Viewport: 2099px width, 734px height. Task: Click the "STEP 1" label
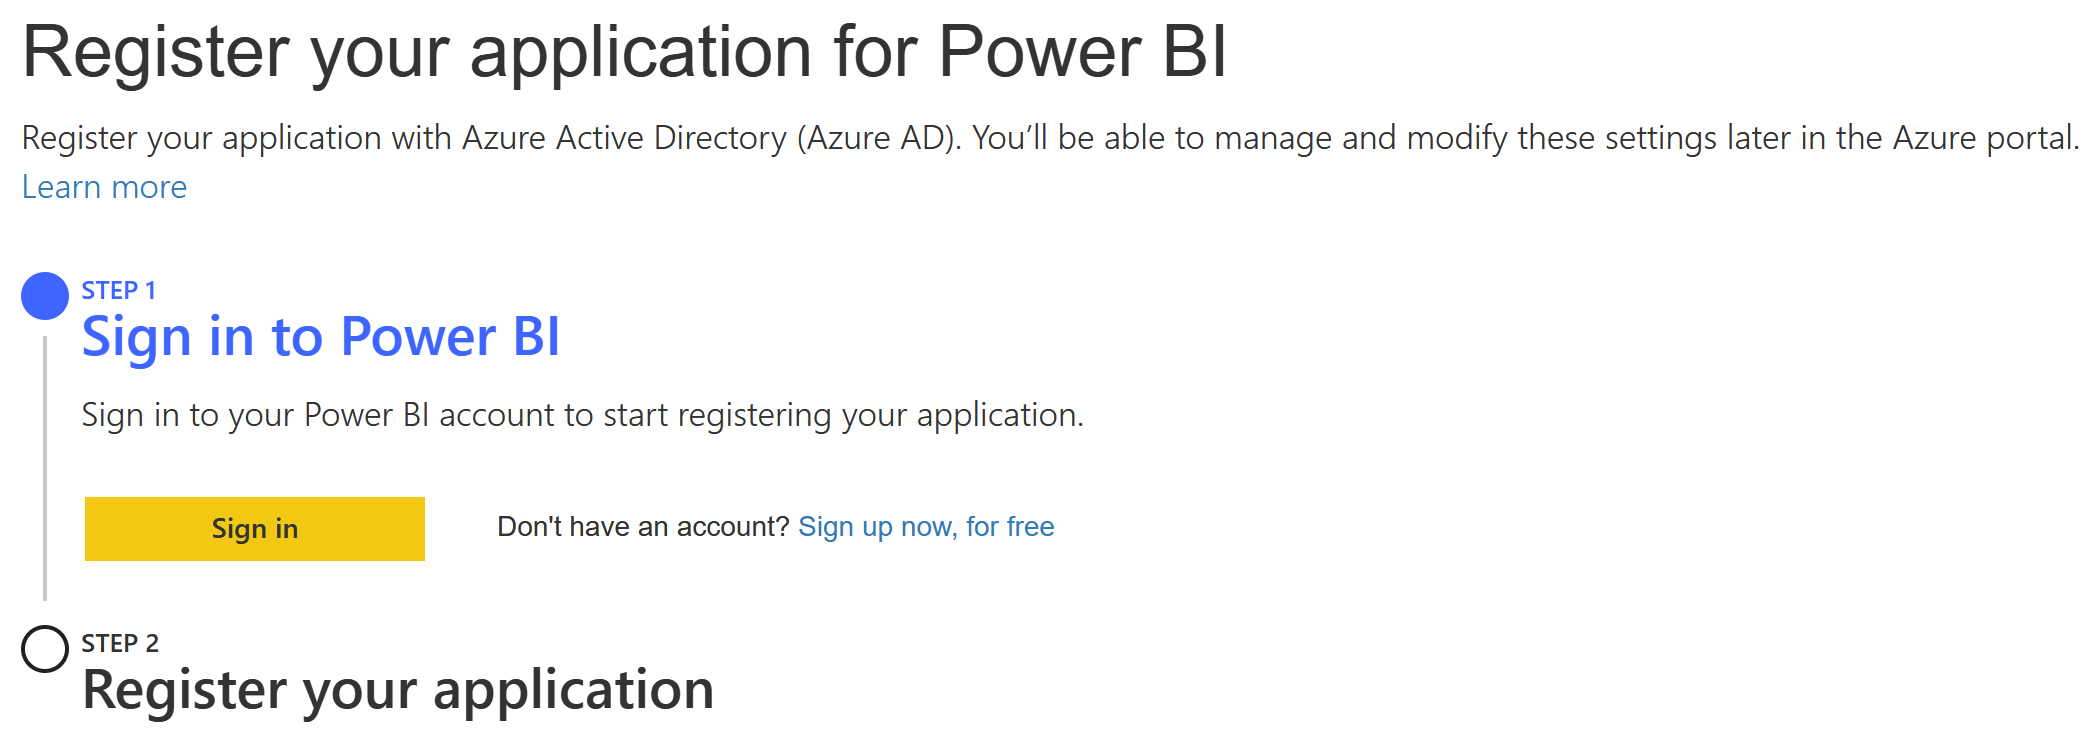click(x=118, y=291)
